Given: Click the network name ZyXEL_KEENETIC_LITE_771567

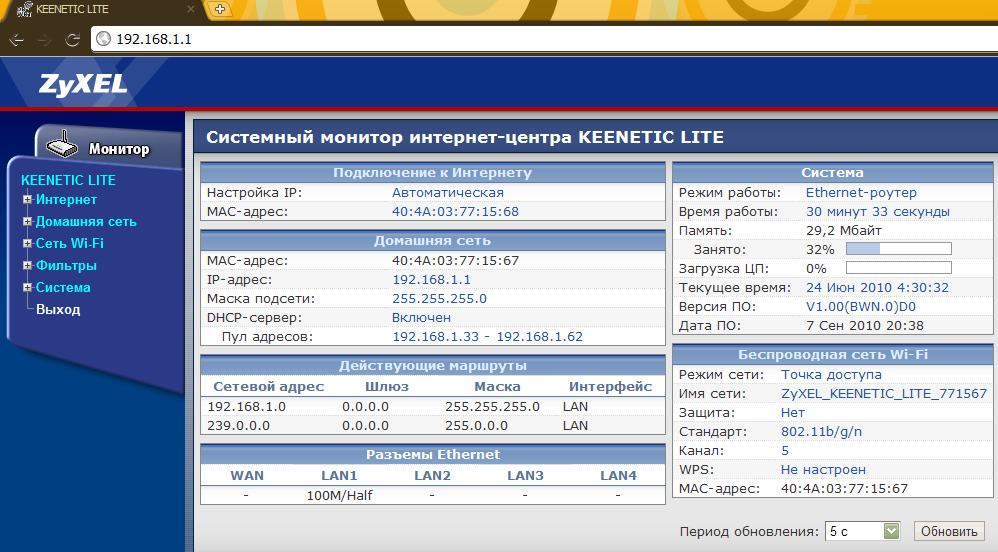Looking at the screenshot, I should point(883,393).
